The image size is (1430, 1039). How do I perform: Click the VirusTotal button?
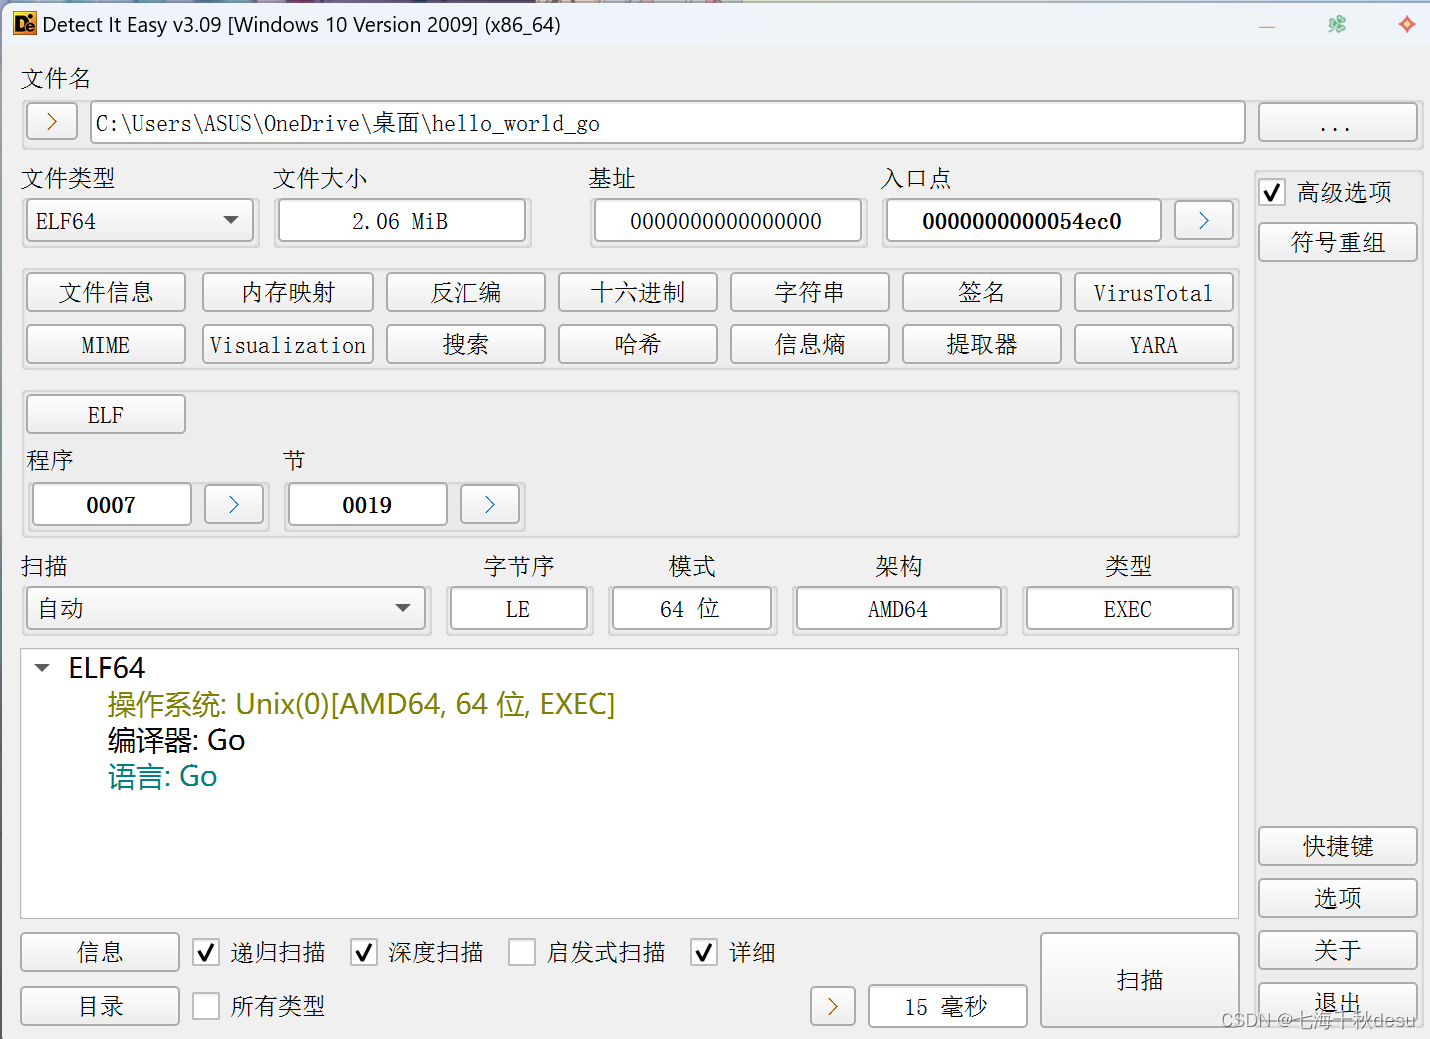1153,292
